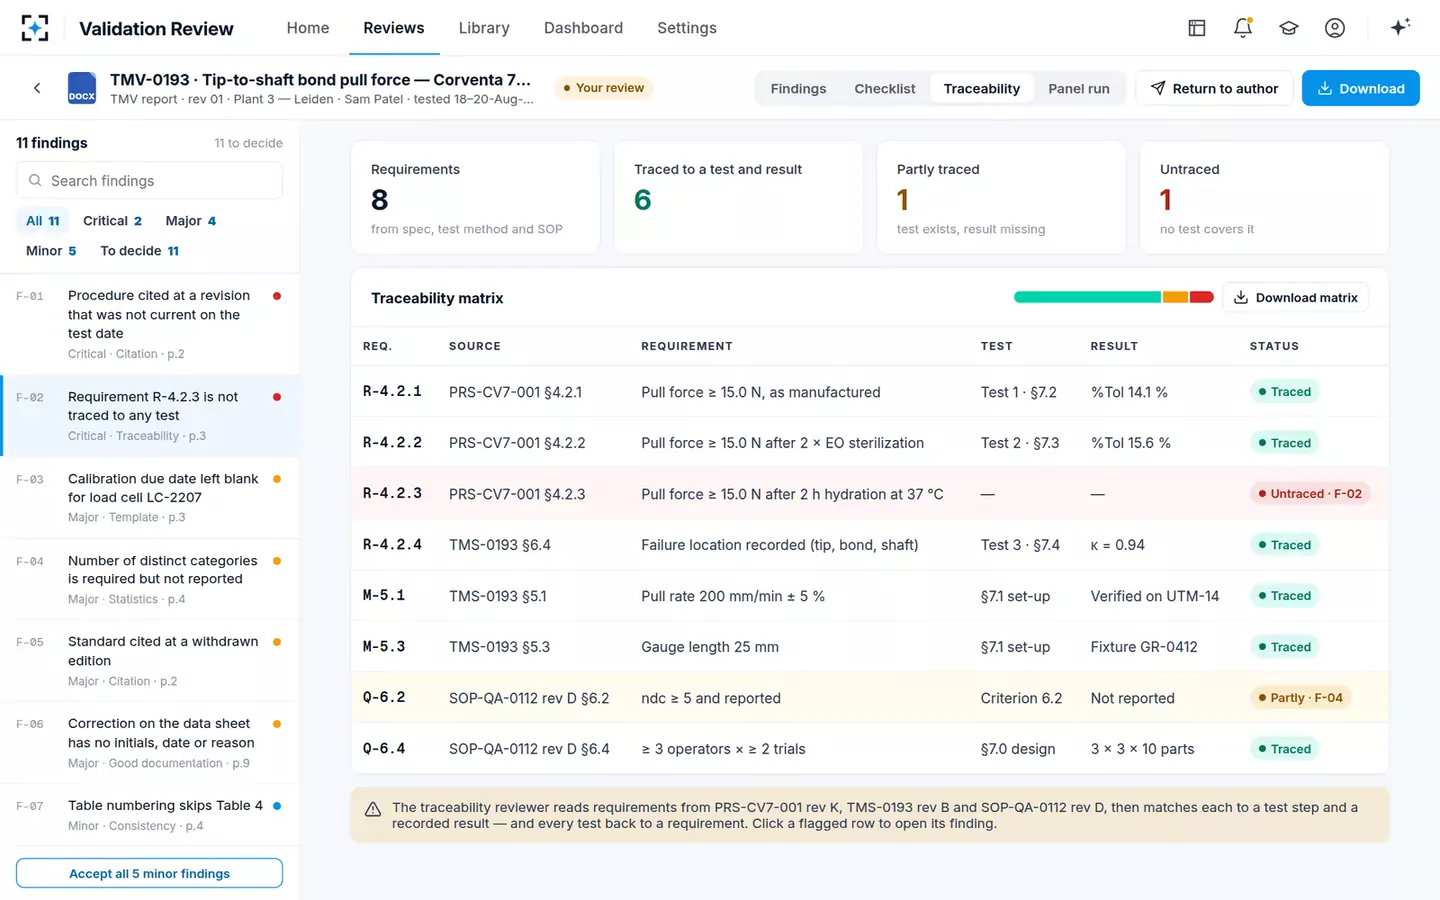Viewport: 1440px width, 900px height.
Task: Open the Library menu
Action: (484, 28)
